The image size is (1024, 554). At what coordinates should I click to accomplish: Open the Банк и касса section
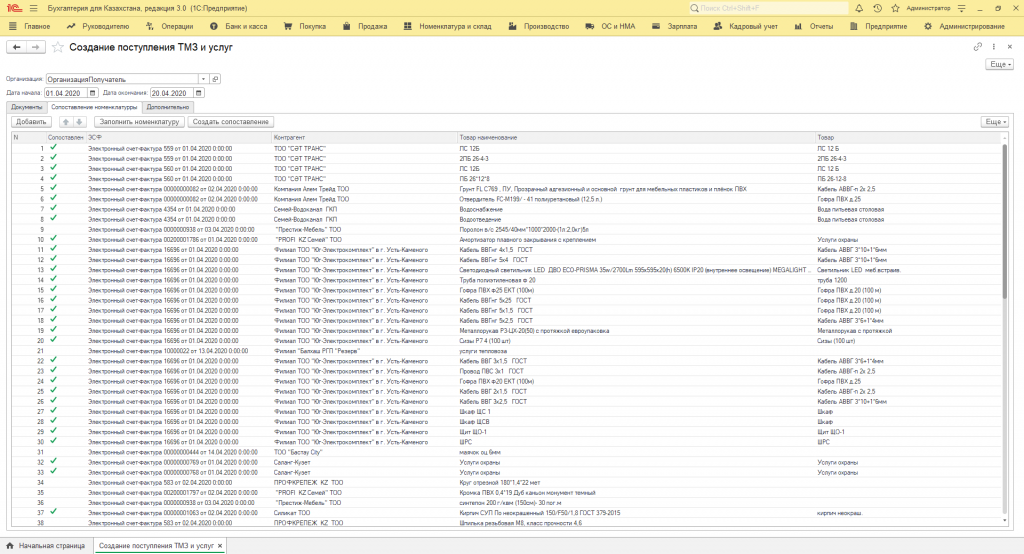[x=239, y=26]
